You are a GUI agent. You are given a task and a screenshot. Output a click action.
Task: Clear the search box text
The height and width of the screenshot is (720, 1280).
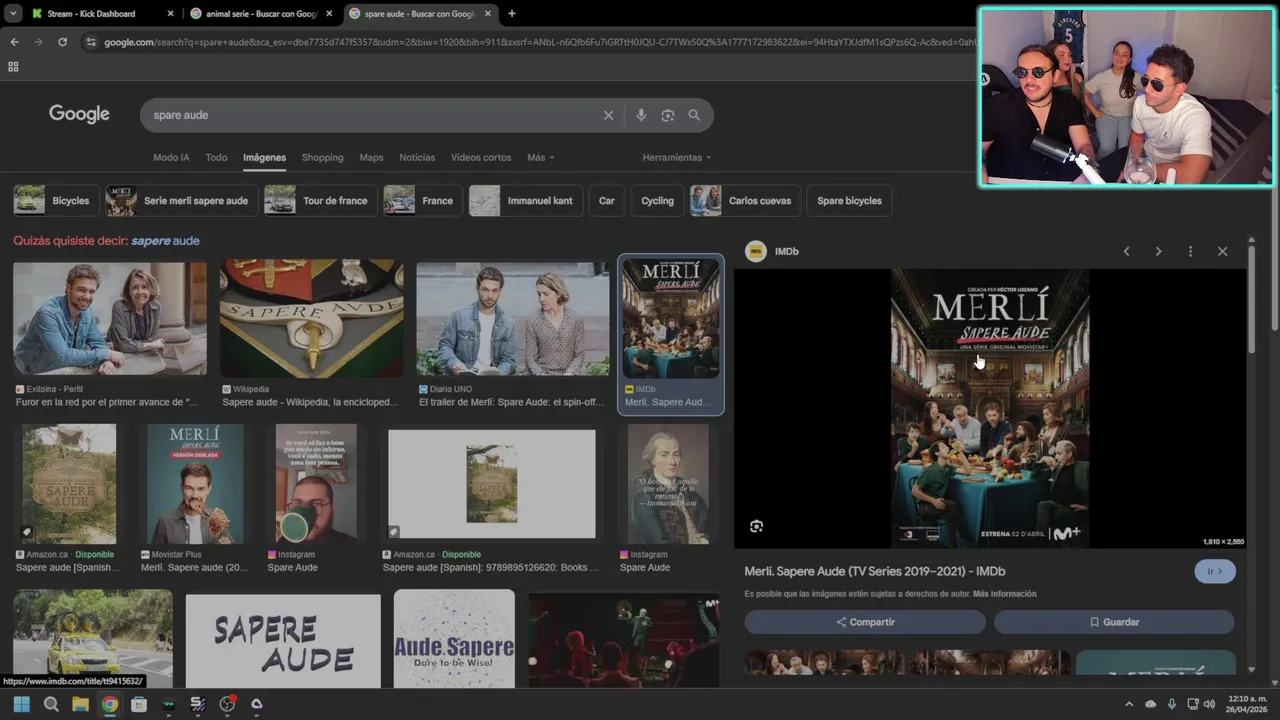pyautogui.click(x=608, y=115)
